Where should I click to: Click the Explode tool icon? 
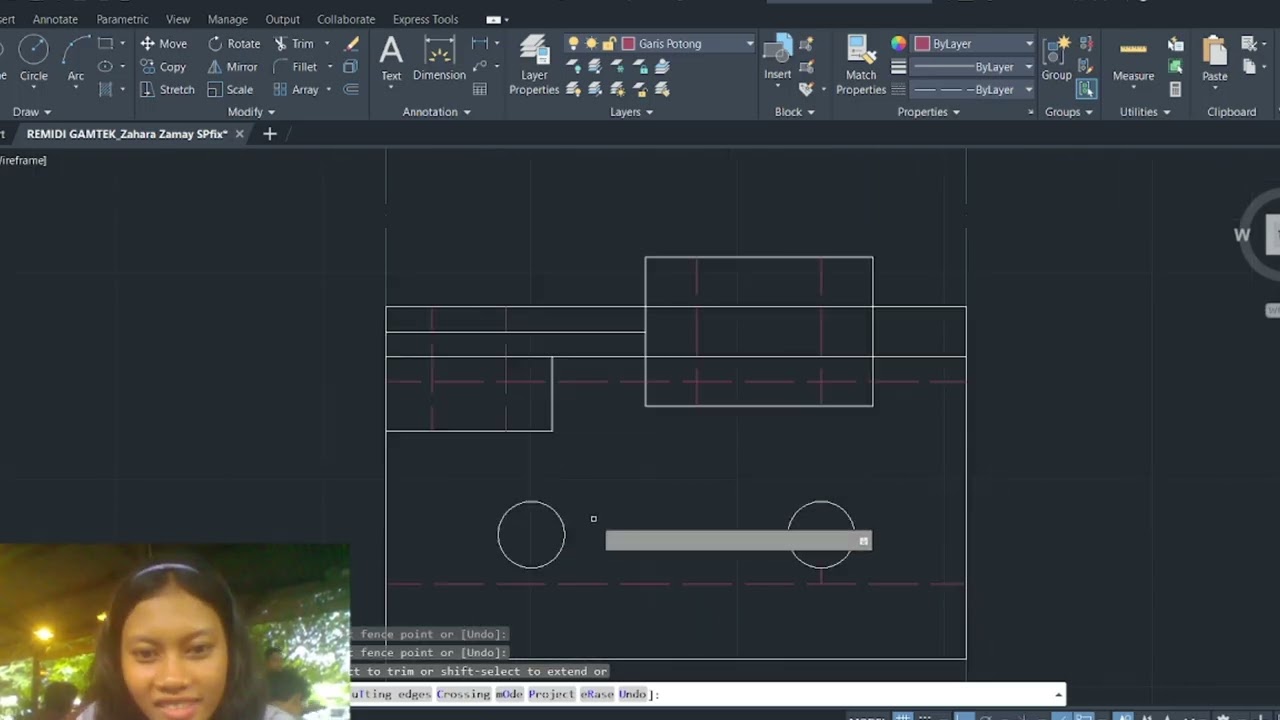tap(350, 67)
